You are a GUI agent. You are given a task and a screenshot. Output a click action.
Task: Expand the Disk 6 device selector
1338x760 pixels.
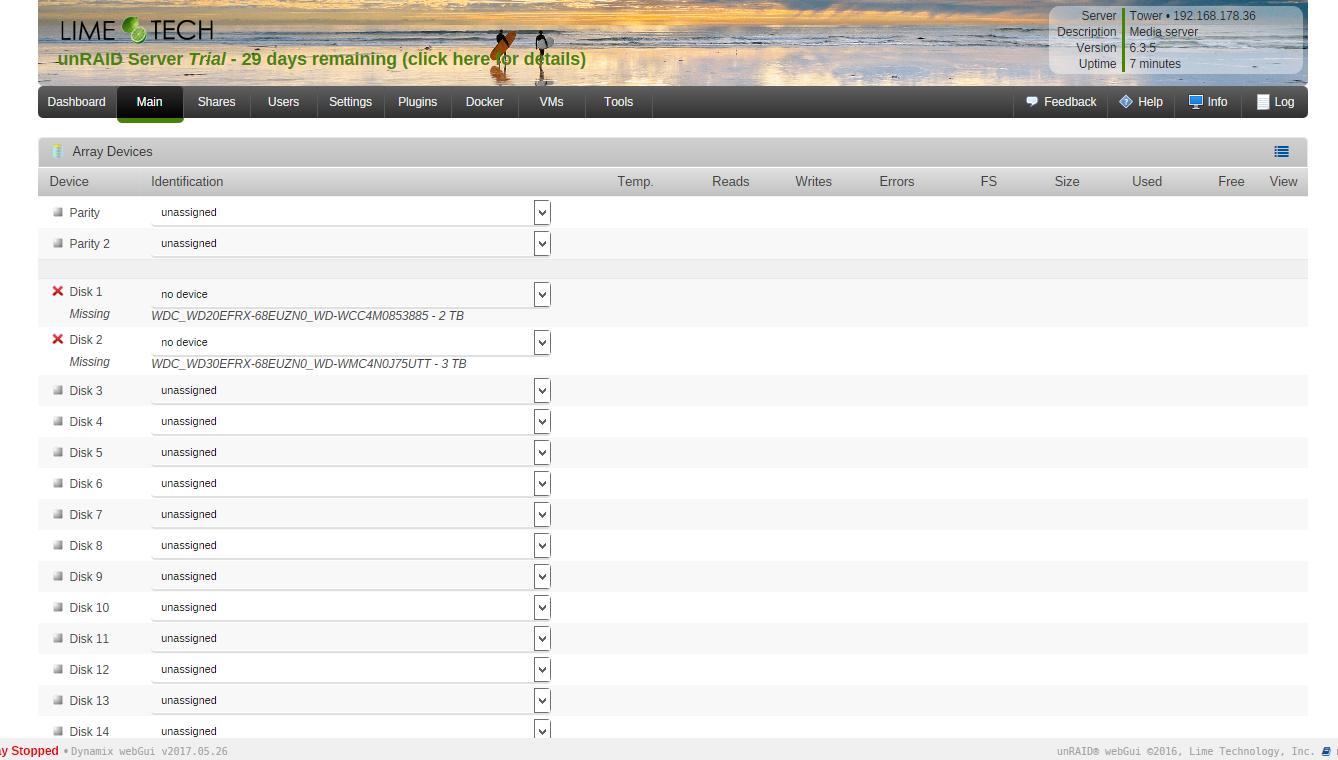[x=351, y=483]
